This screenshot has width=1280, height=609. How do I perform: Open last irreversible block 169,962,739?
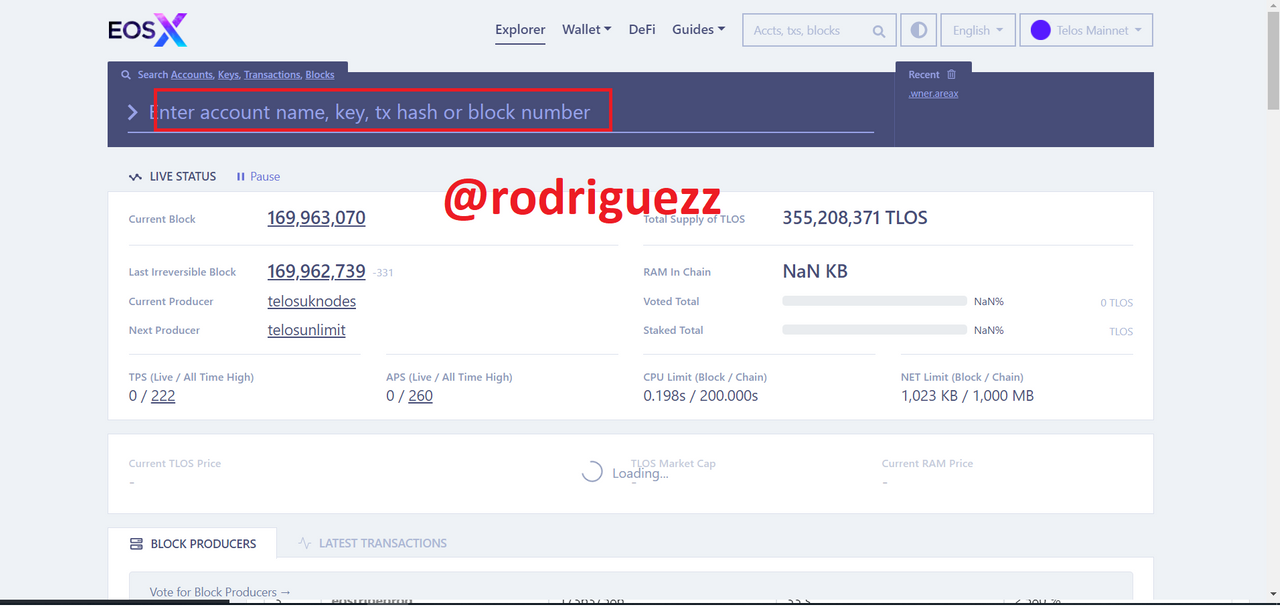[316, 271]
